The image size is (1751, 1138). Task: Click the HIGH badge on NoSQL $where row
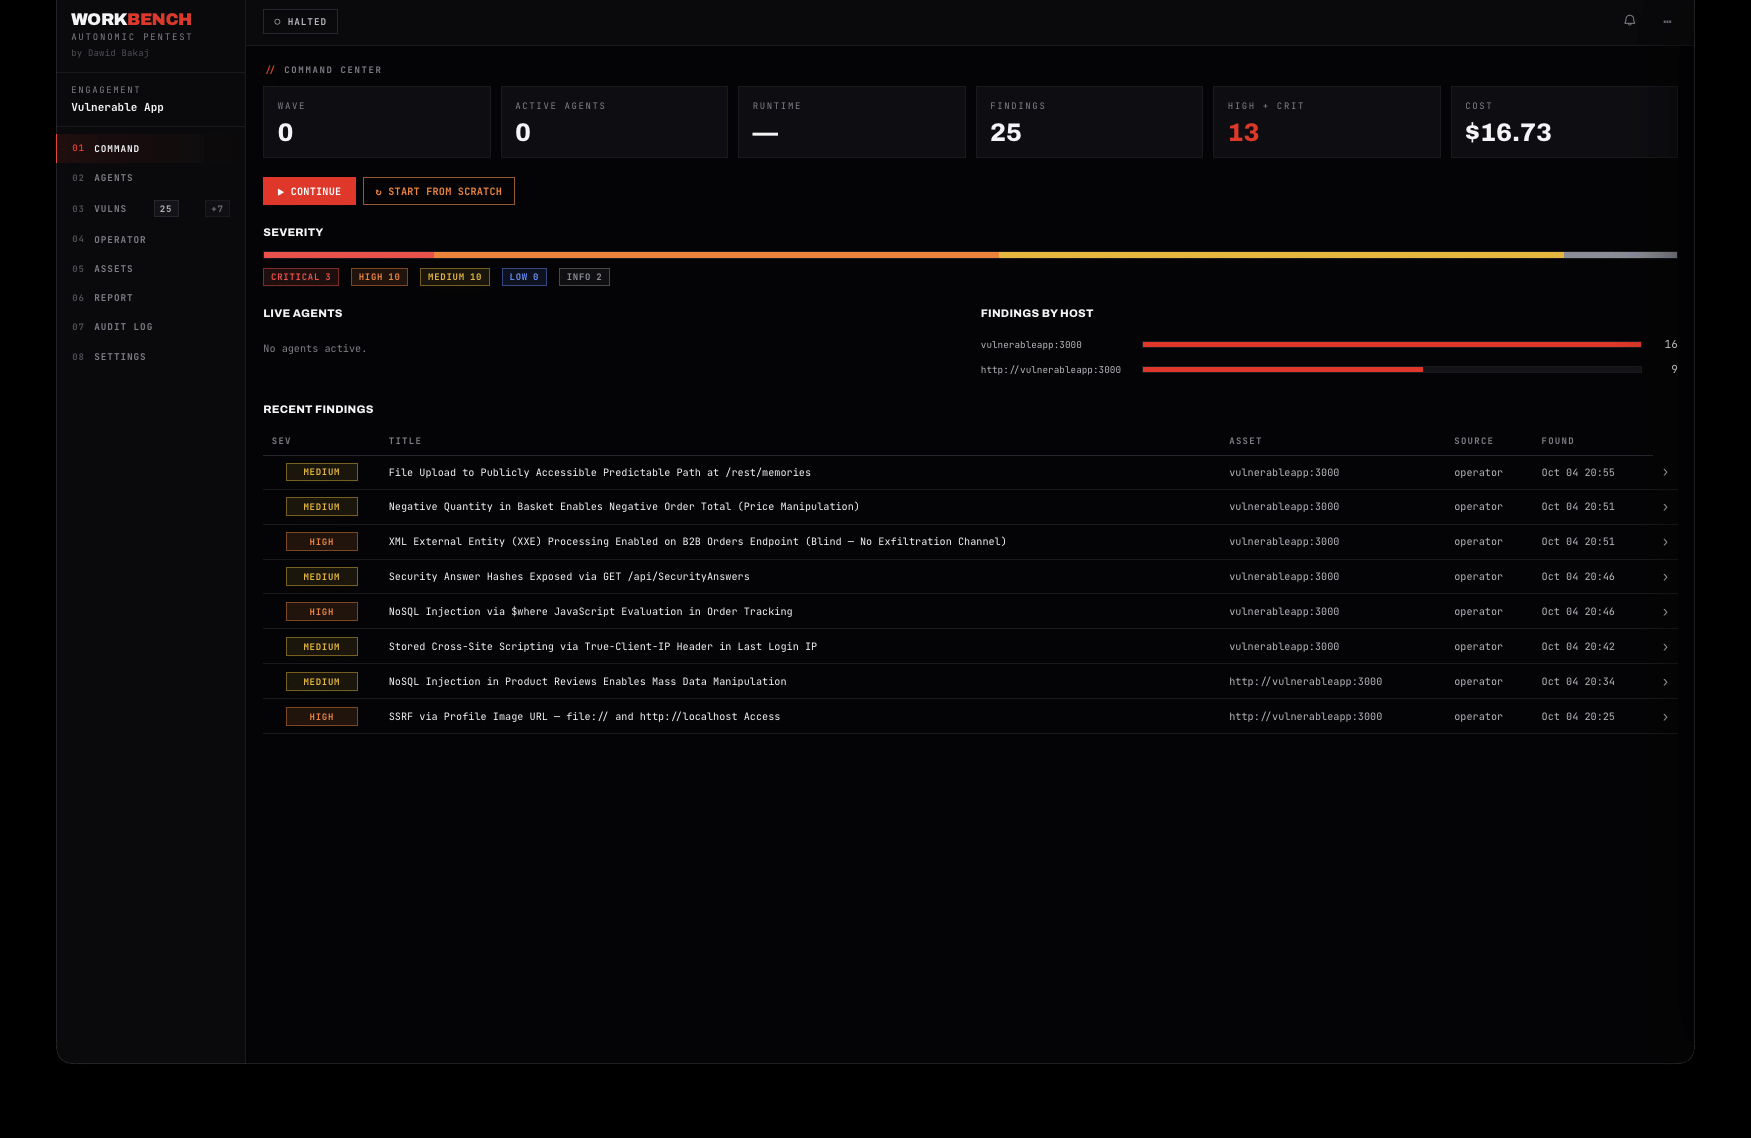pos(322,612)
